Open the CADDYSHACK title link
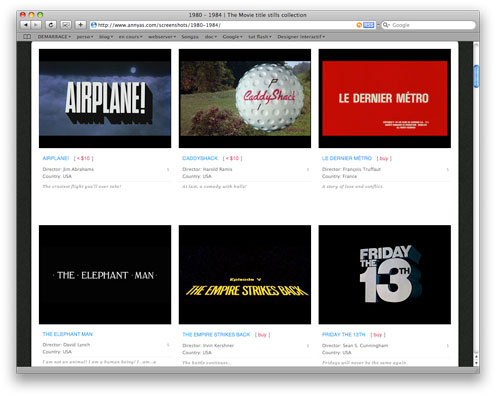Screen dimensions: 496x396 [200, 158]
